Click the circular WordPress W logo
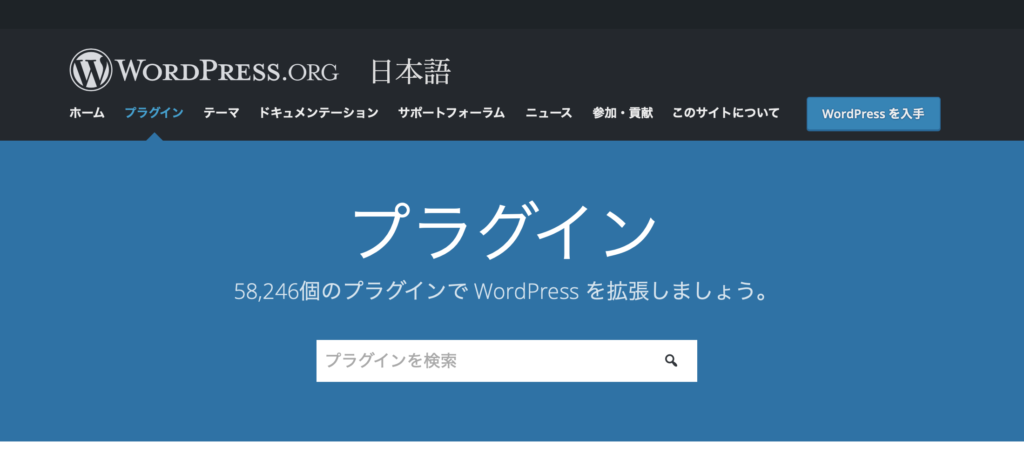1024x475 pixels. pyautogui.click(x=91, y=71)
